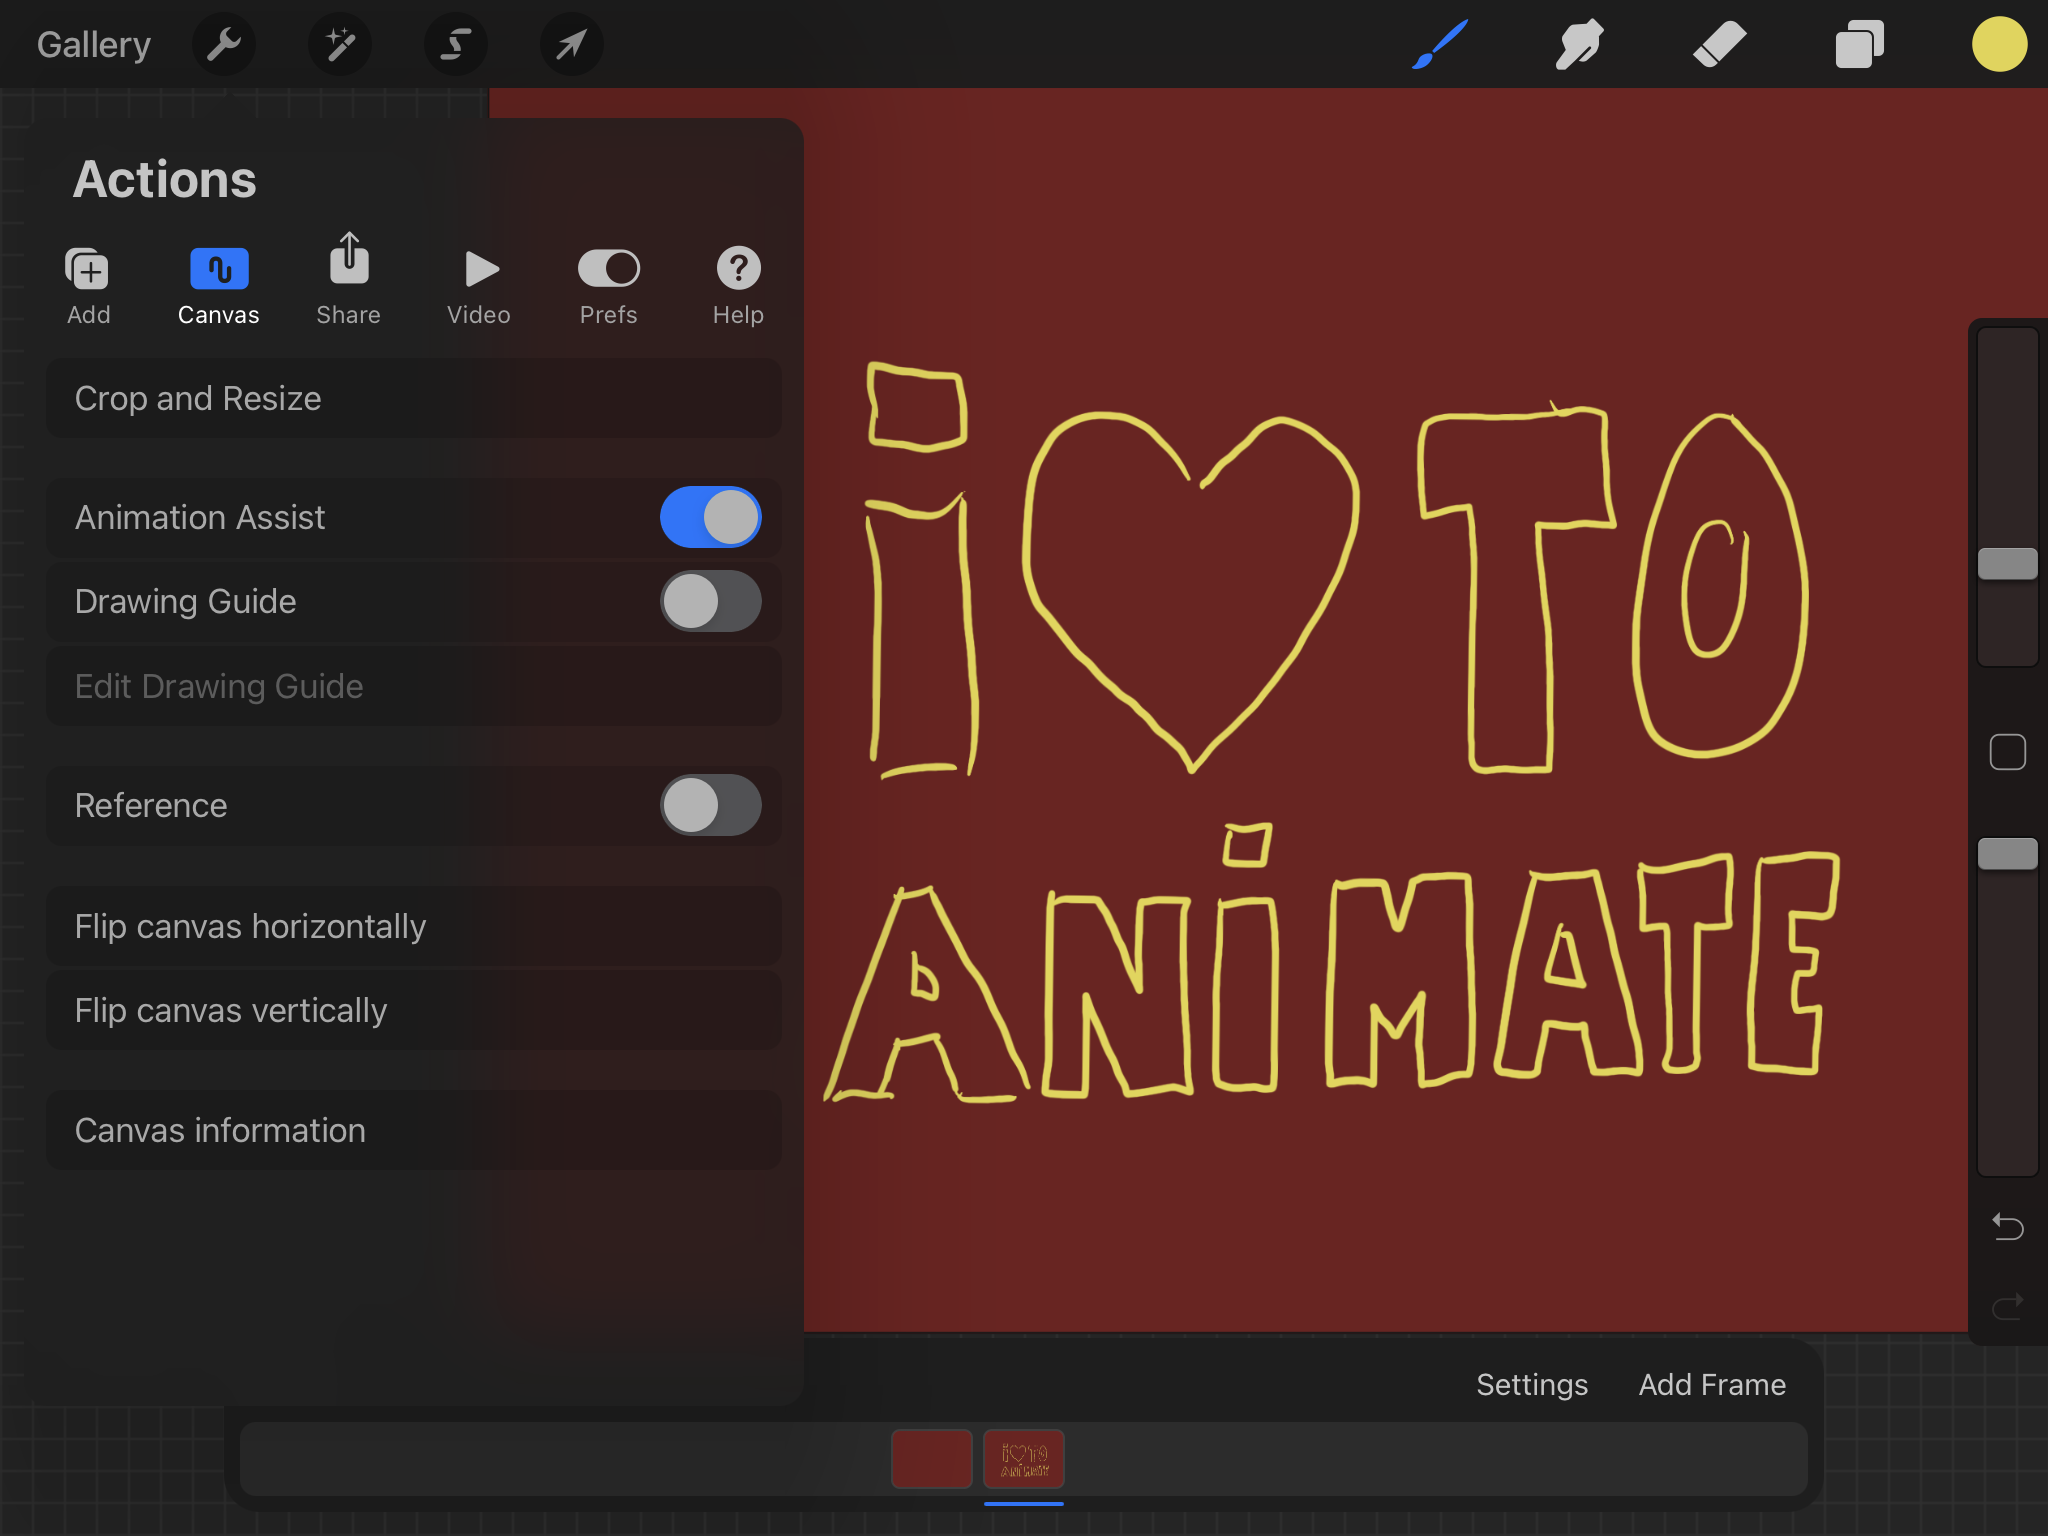Select the blank red frame thumbnail

click(932, 1459)
